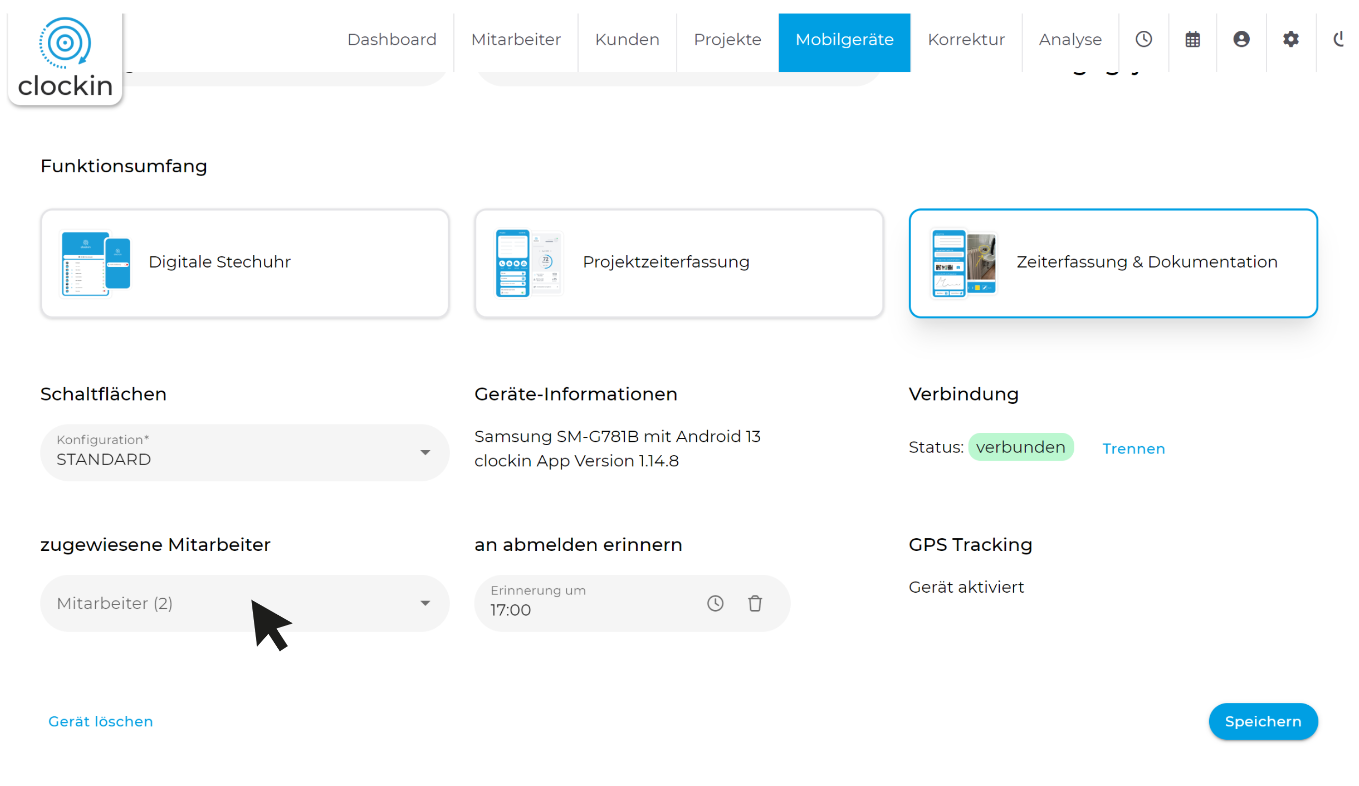Click the GPS Tracking heading
This screenshot has width=1359, height=786.
point(971,545)
